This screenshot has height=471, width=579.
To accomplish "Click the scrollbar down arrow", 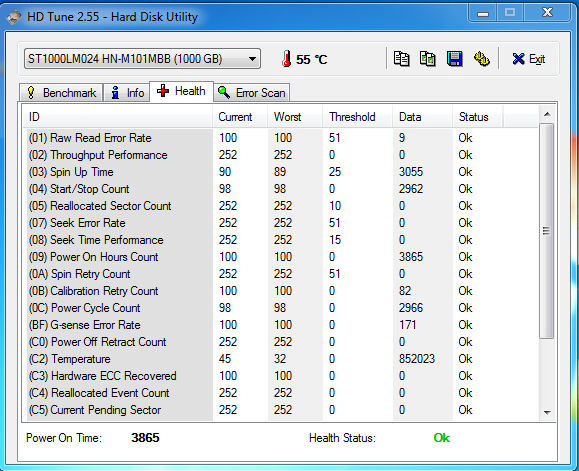I will point(547,413).
